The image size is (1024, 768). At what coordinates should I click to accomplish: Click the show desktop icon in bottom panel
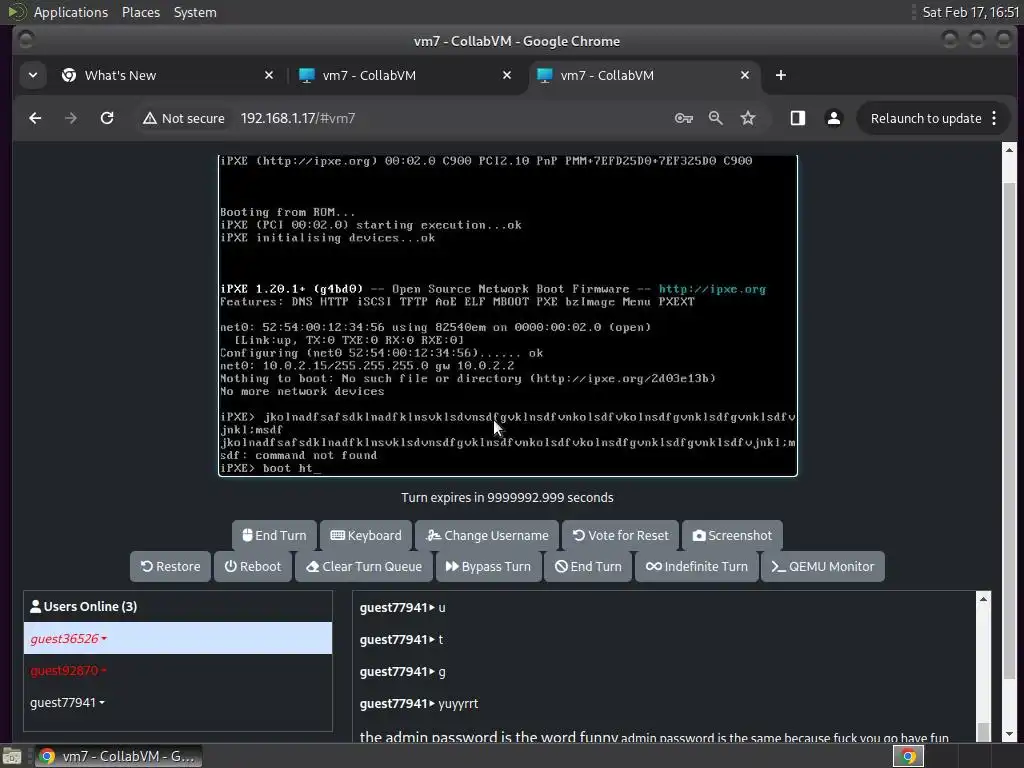pos(12,756)
